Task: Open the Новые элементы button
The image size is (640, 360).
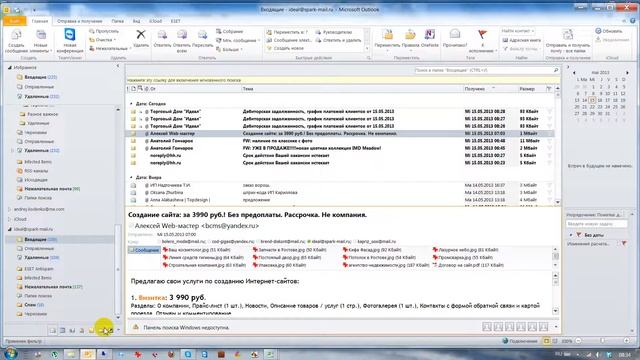Action: coord(41,41)
